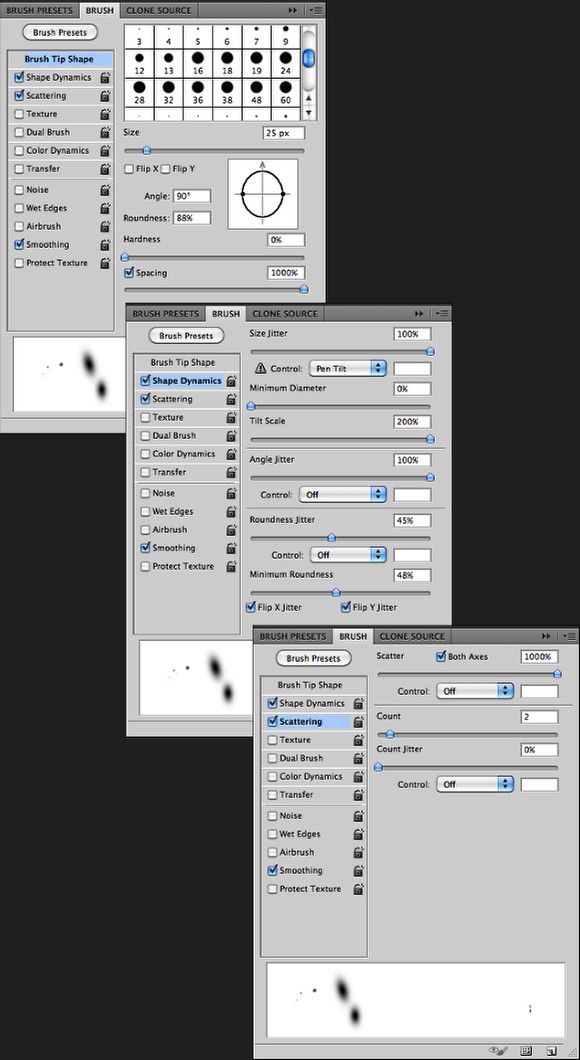Select Brush Tip Shape in the middle panel
The height and width of the screenshot is (1060, 580).
183,363
